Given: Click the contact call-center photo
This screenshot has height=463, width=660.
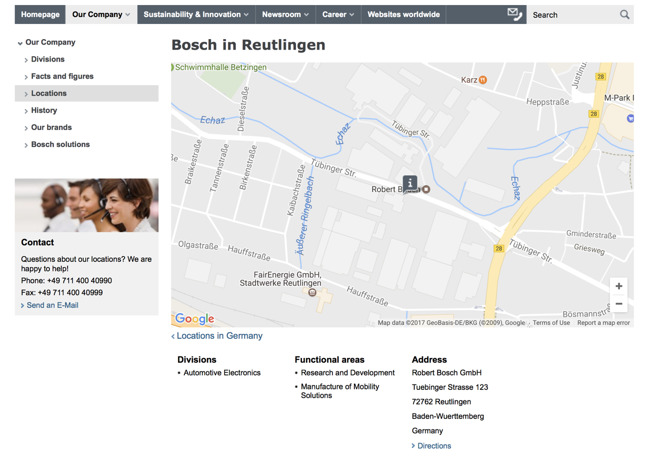Looking at the screenshot, I should pyautogui.click(x=86, y=205).
